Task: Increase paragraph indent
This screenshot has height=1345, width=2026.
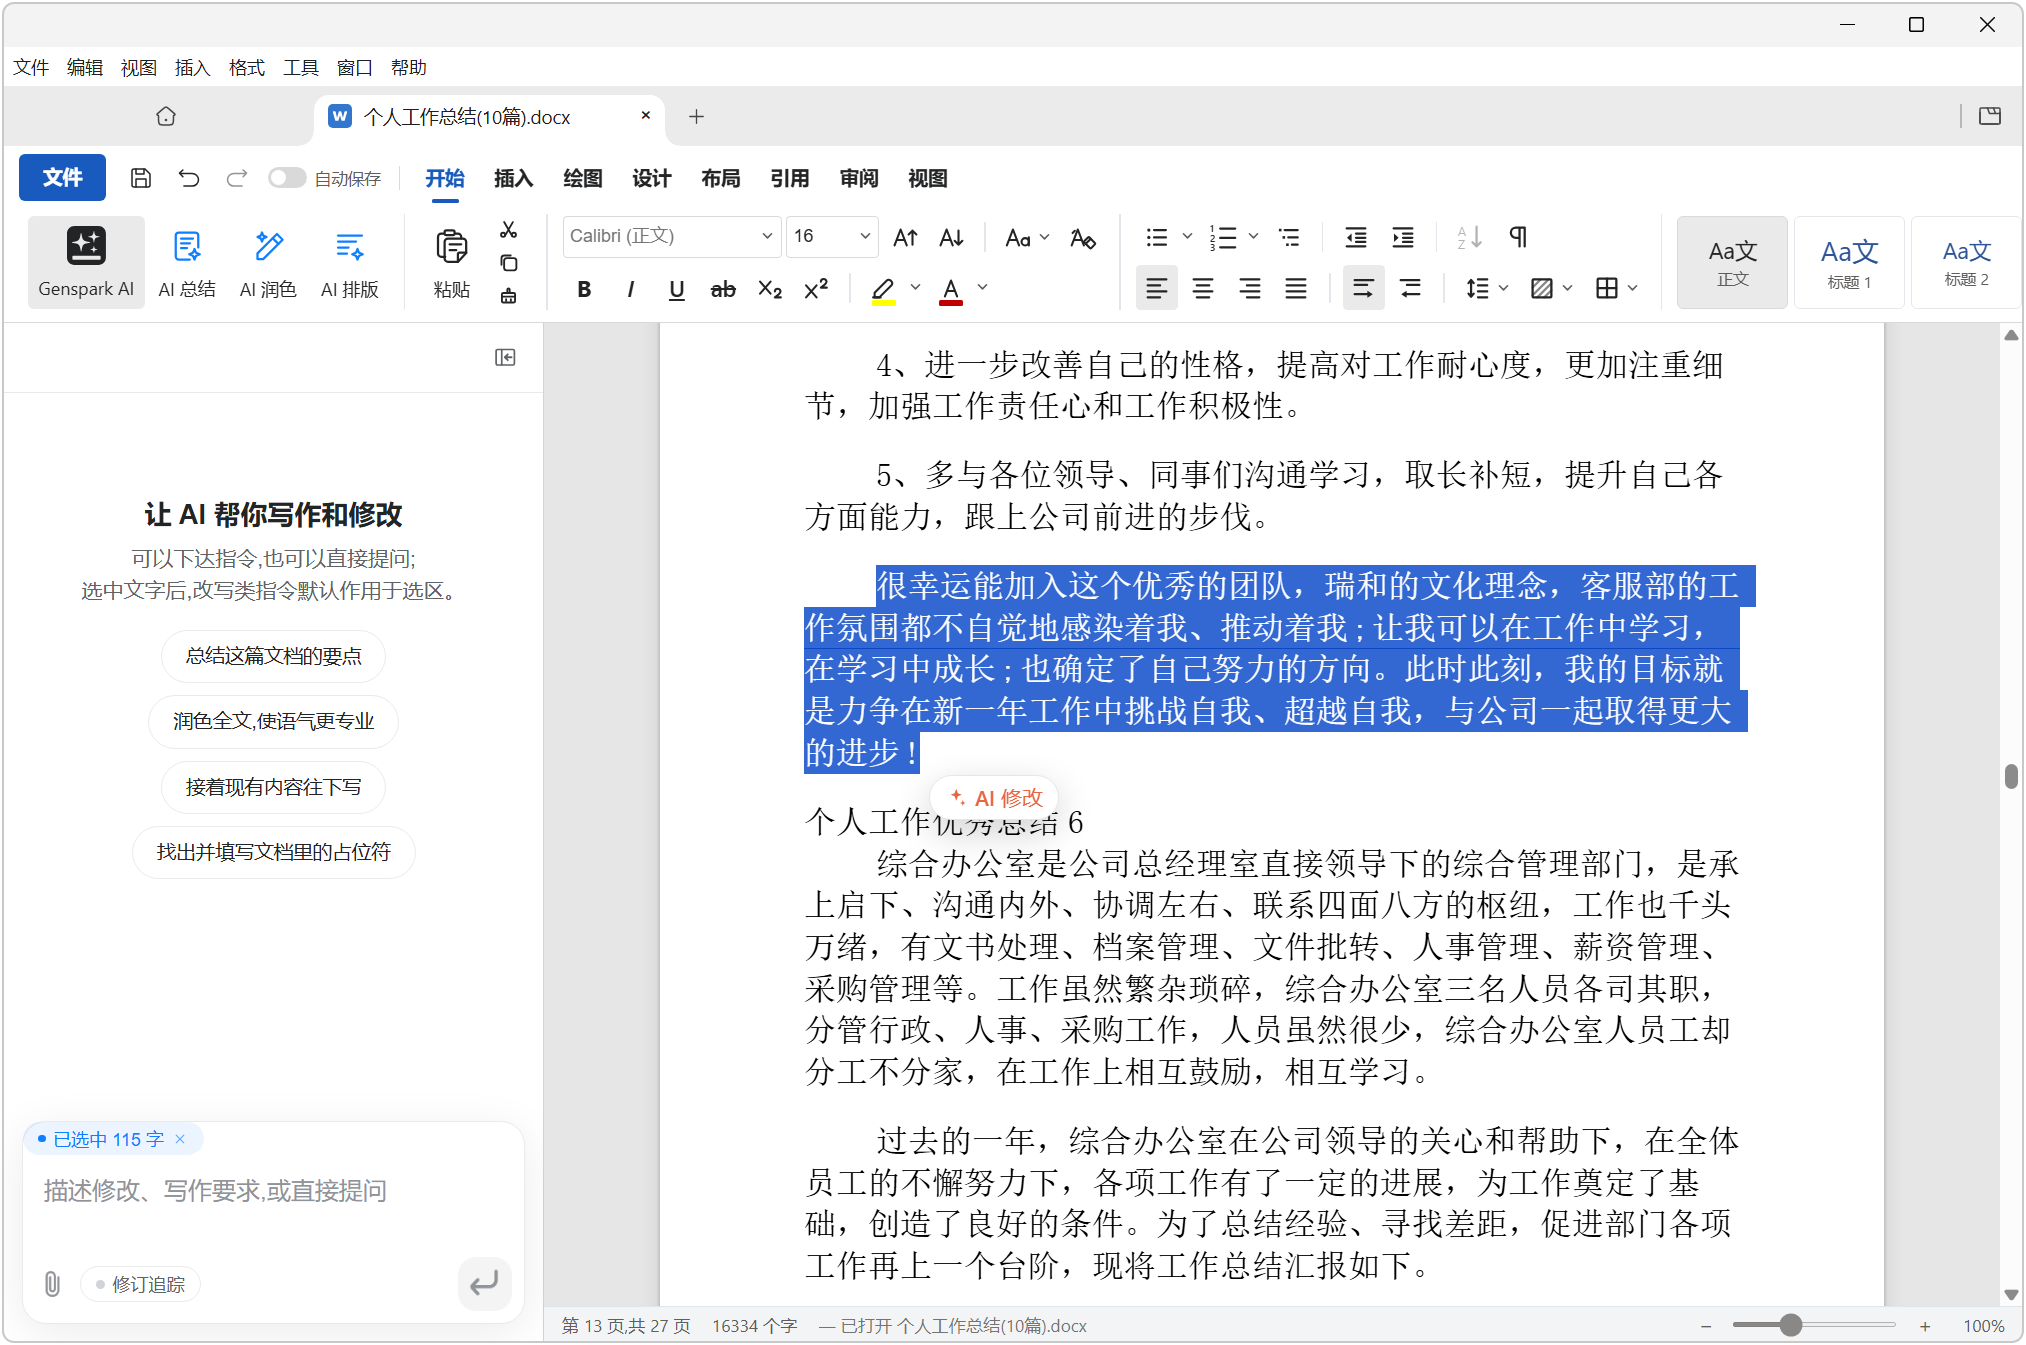Action: (x=1403, y=237)
